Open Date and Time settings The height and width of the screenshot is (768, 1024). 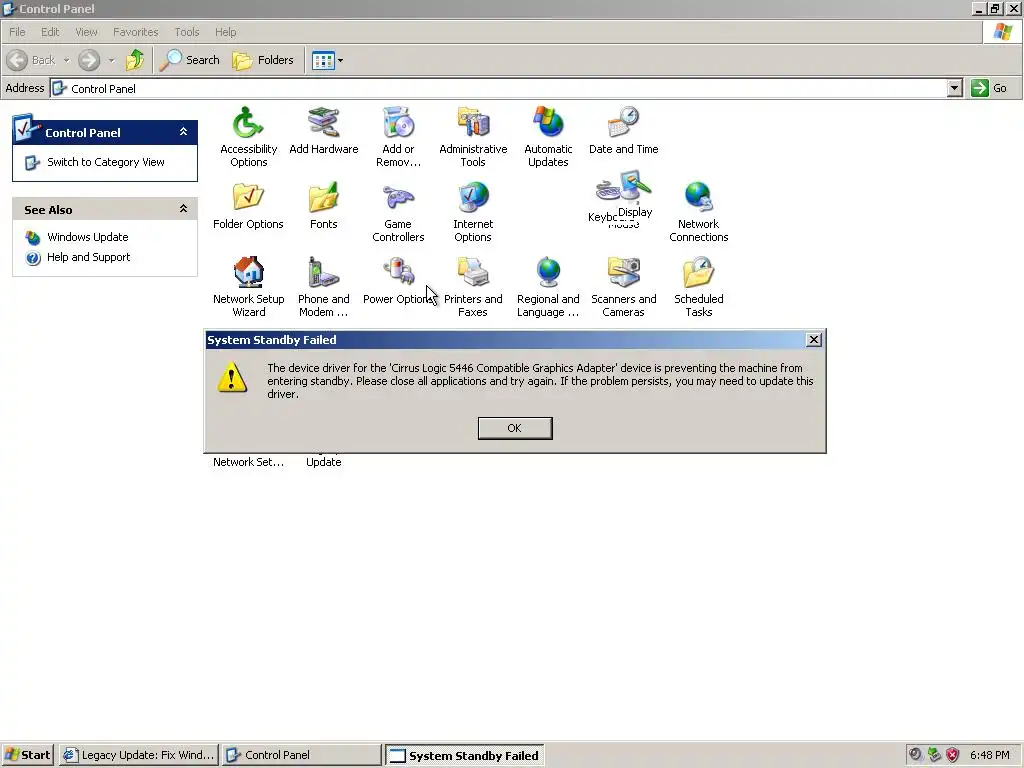(623, 131)
